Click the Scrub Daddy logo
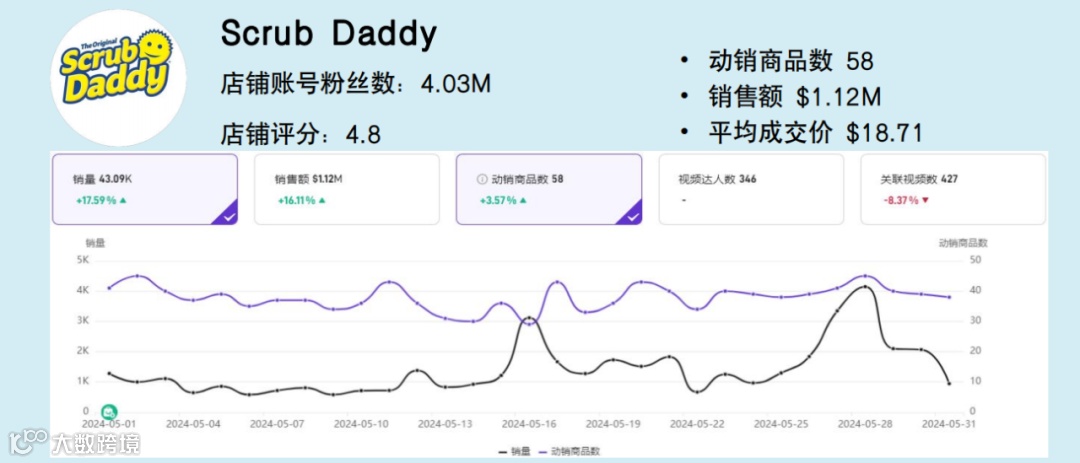The width and height of the screenshot is (1080, 463). click(118, 77)
